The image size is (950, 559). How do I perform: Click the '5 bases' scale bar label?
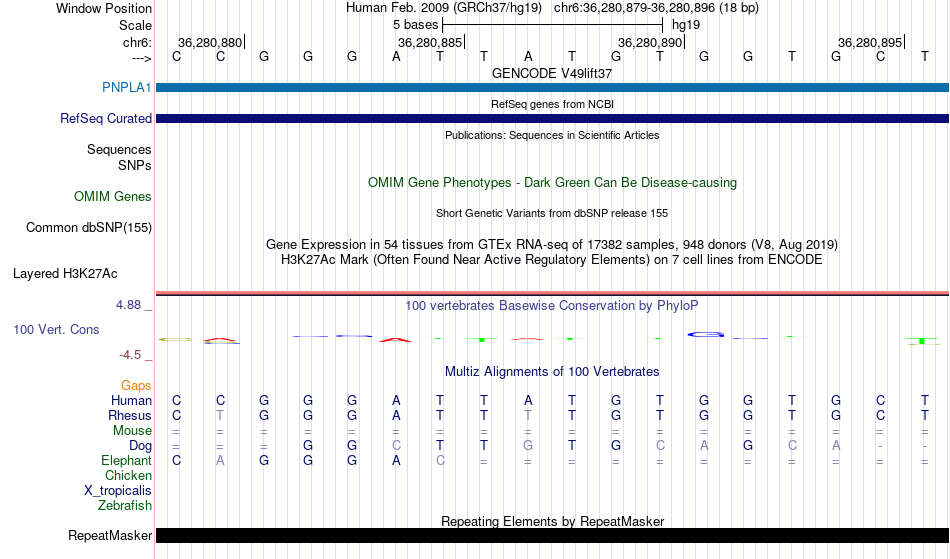[x=415, y=25]
